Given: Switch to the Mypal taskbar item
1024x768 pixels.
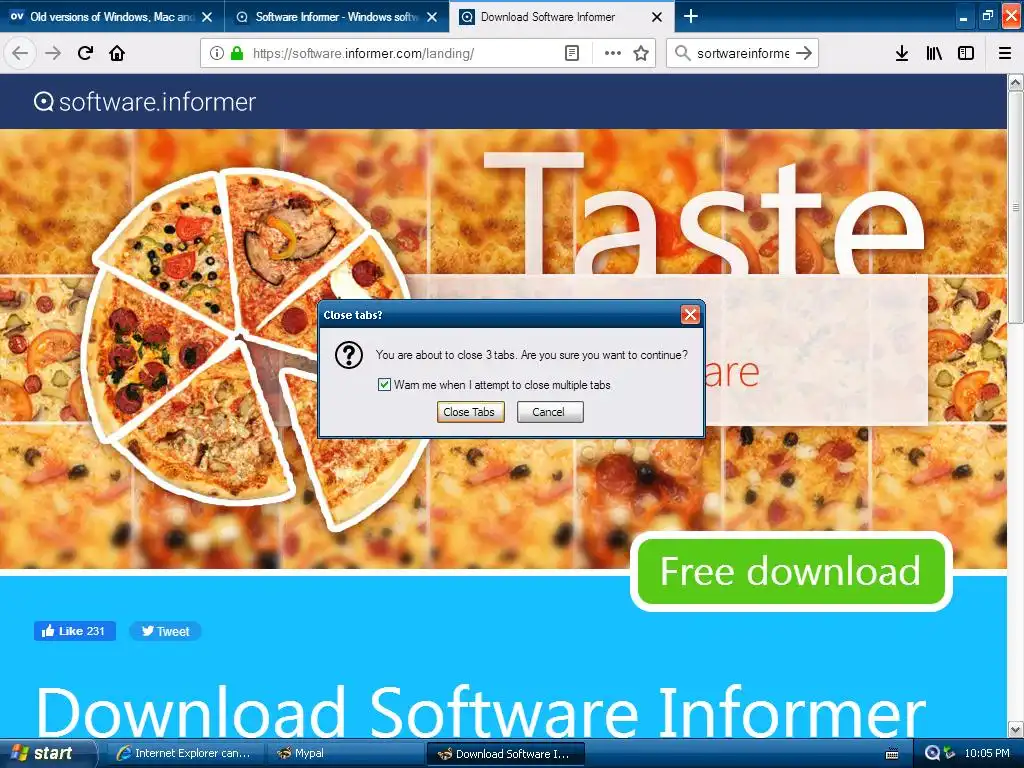Looking at the screenshot, I should click(346, 754).
